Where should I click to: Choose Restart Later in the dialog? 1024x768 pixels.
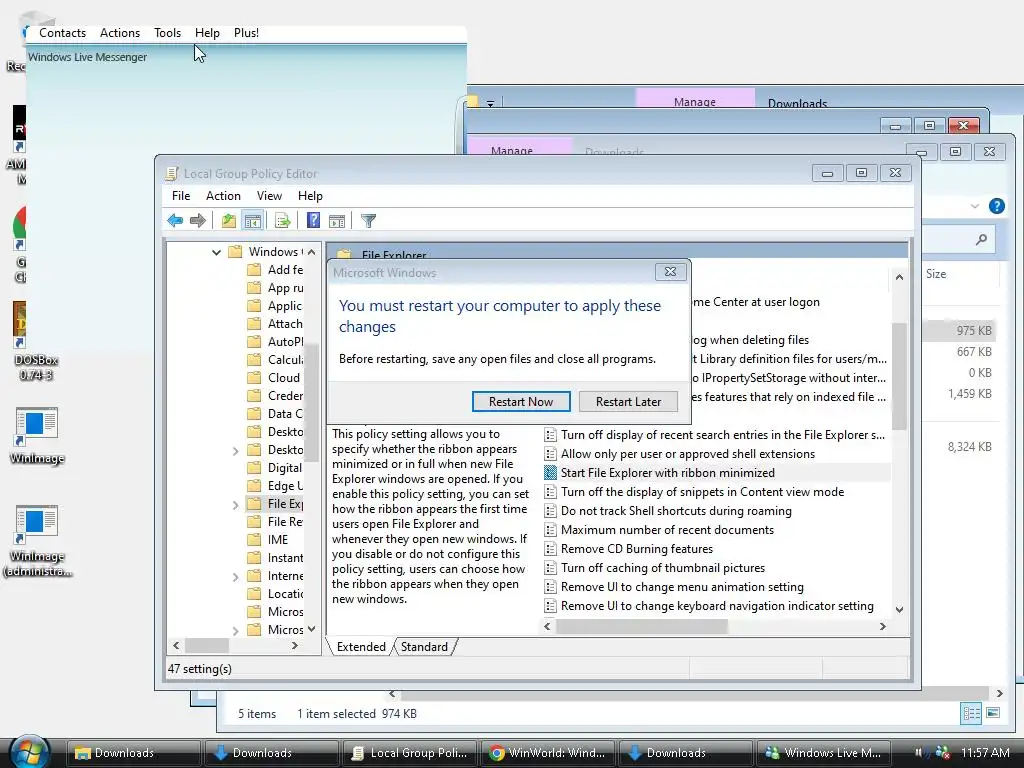point(628,402)
